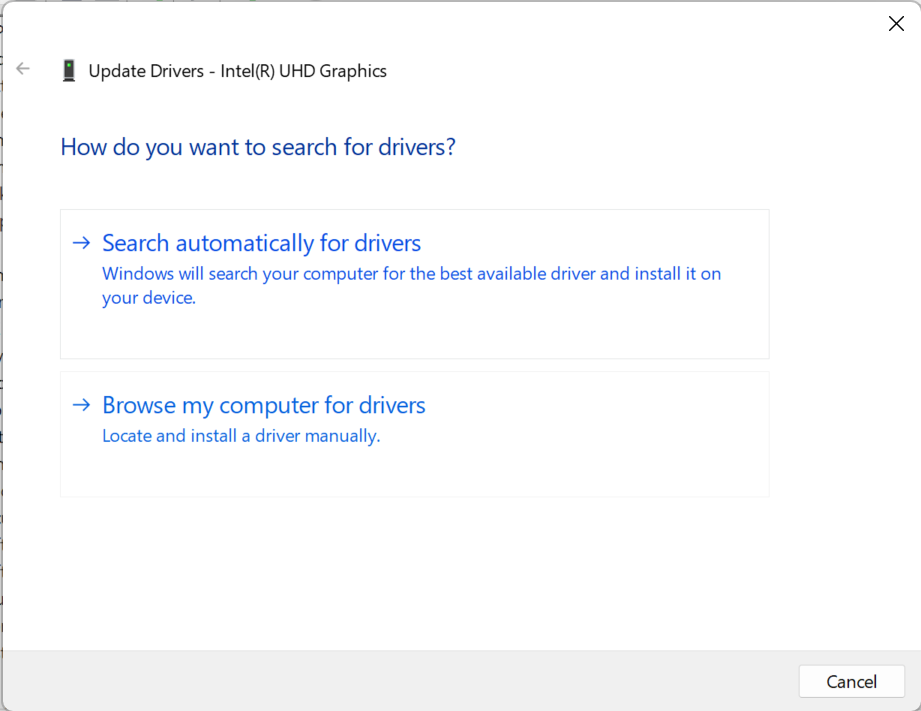Click inside the Search automatically option box
The image size is (921, 711).
(x=414, y=330)
